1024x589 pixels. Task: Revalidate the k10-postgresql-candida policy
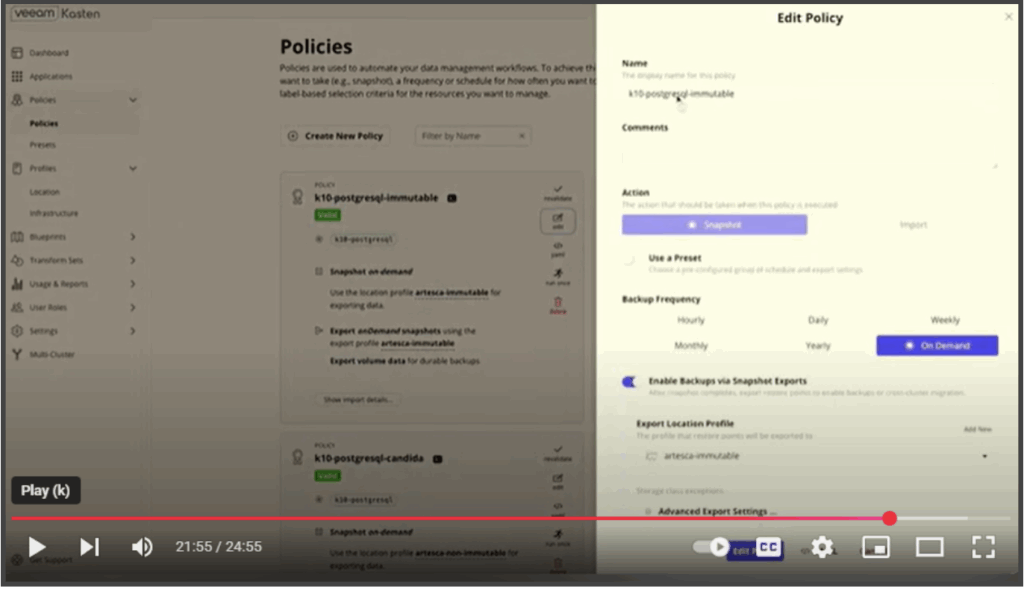pos(558,453)
